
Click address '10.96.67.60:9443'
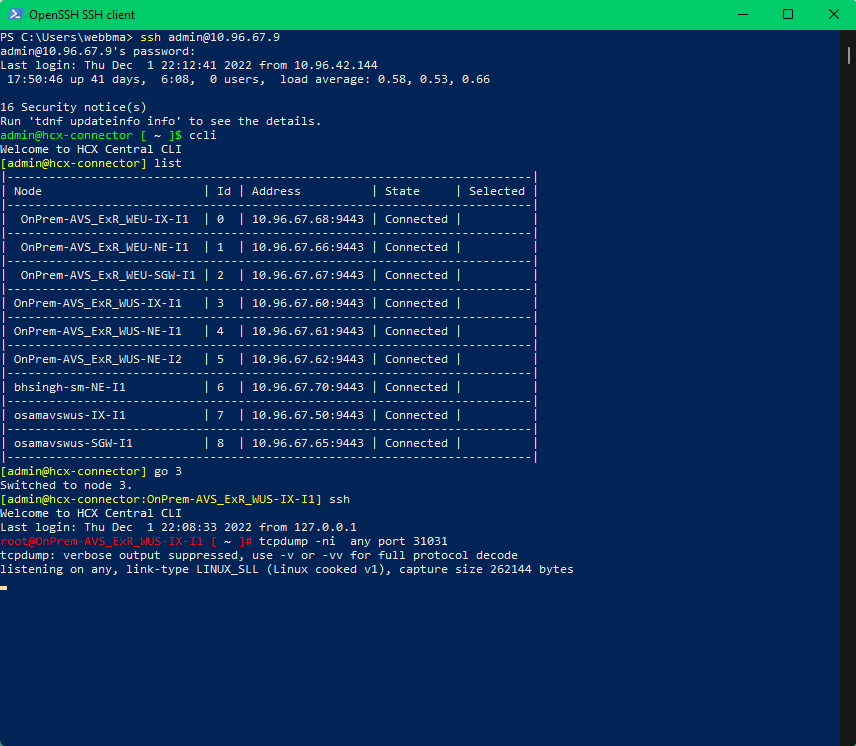pos(308,303)
